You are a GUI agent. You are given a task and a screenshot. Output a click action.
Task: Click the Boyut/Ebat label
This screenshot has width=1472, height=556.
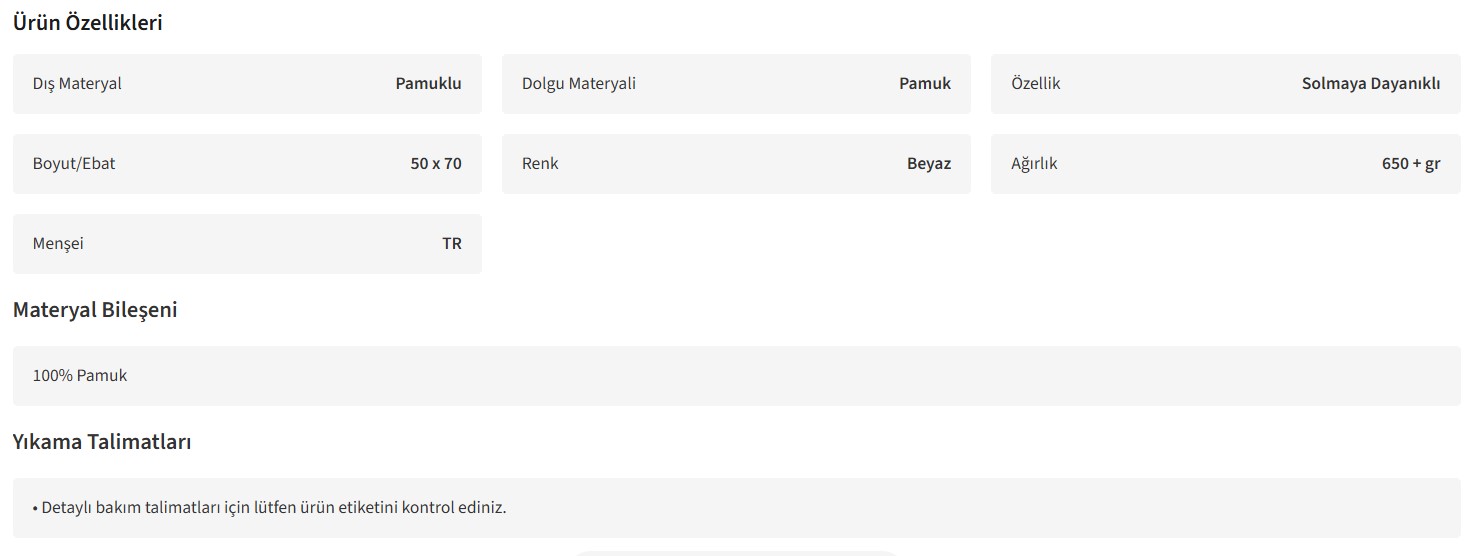74,164
